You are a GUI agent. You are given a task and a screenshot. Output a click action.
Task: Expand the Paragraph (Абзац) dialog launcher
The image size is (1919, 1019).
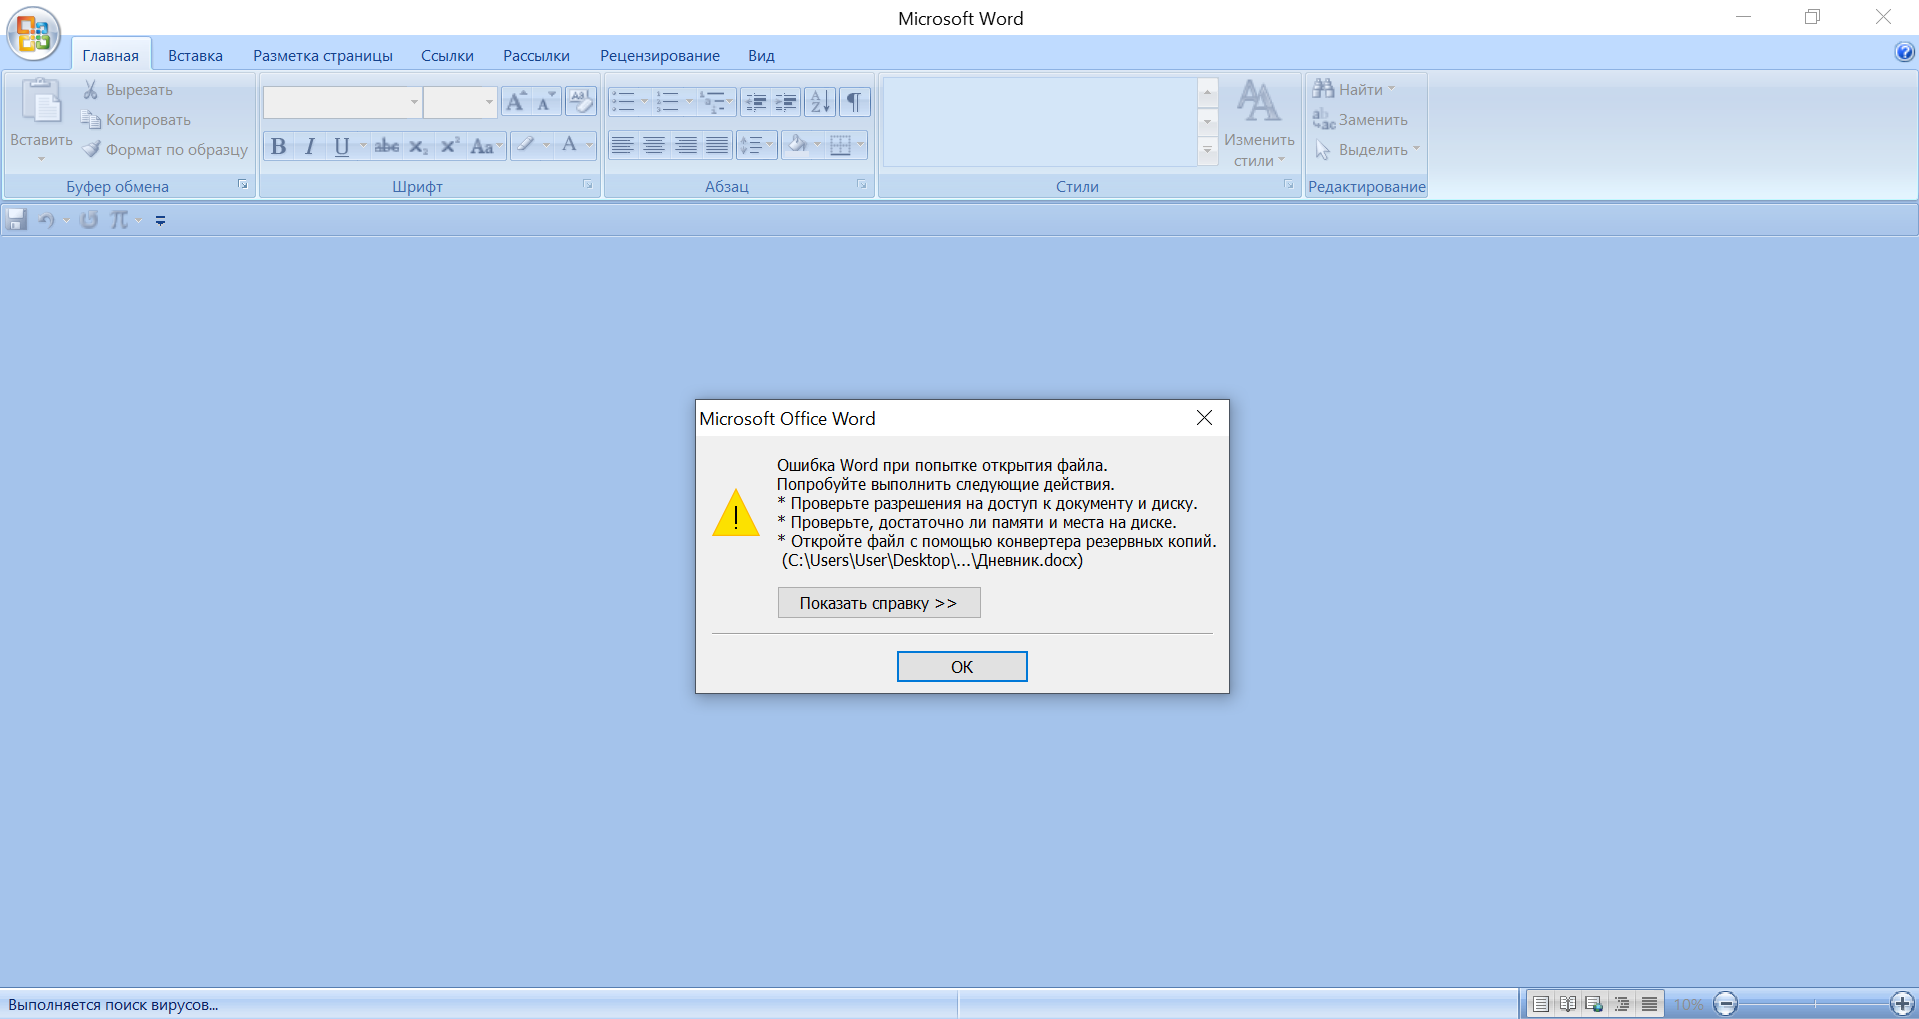(862, 185)
